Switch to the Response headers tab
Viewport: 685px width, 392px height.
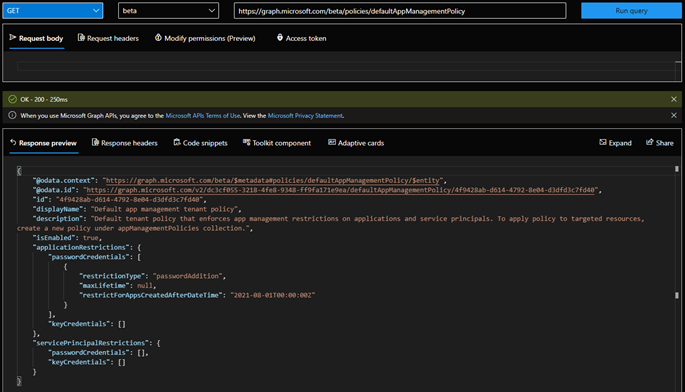(125, 143)
